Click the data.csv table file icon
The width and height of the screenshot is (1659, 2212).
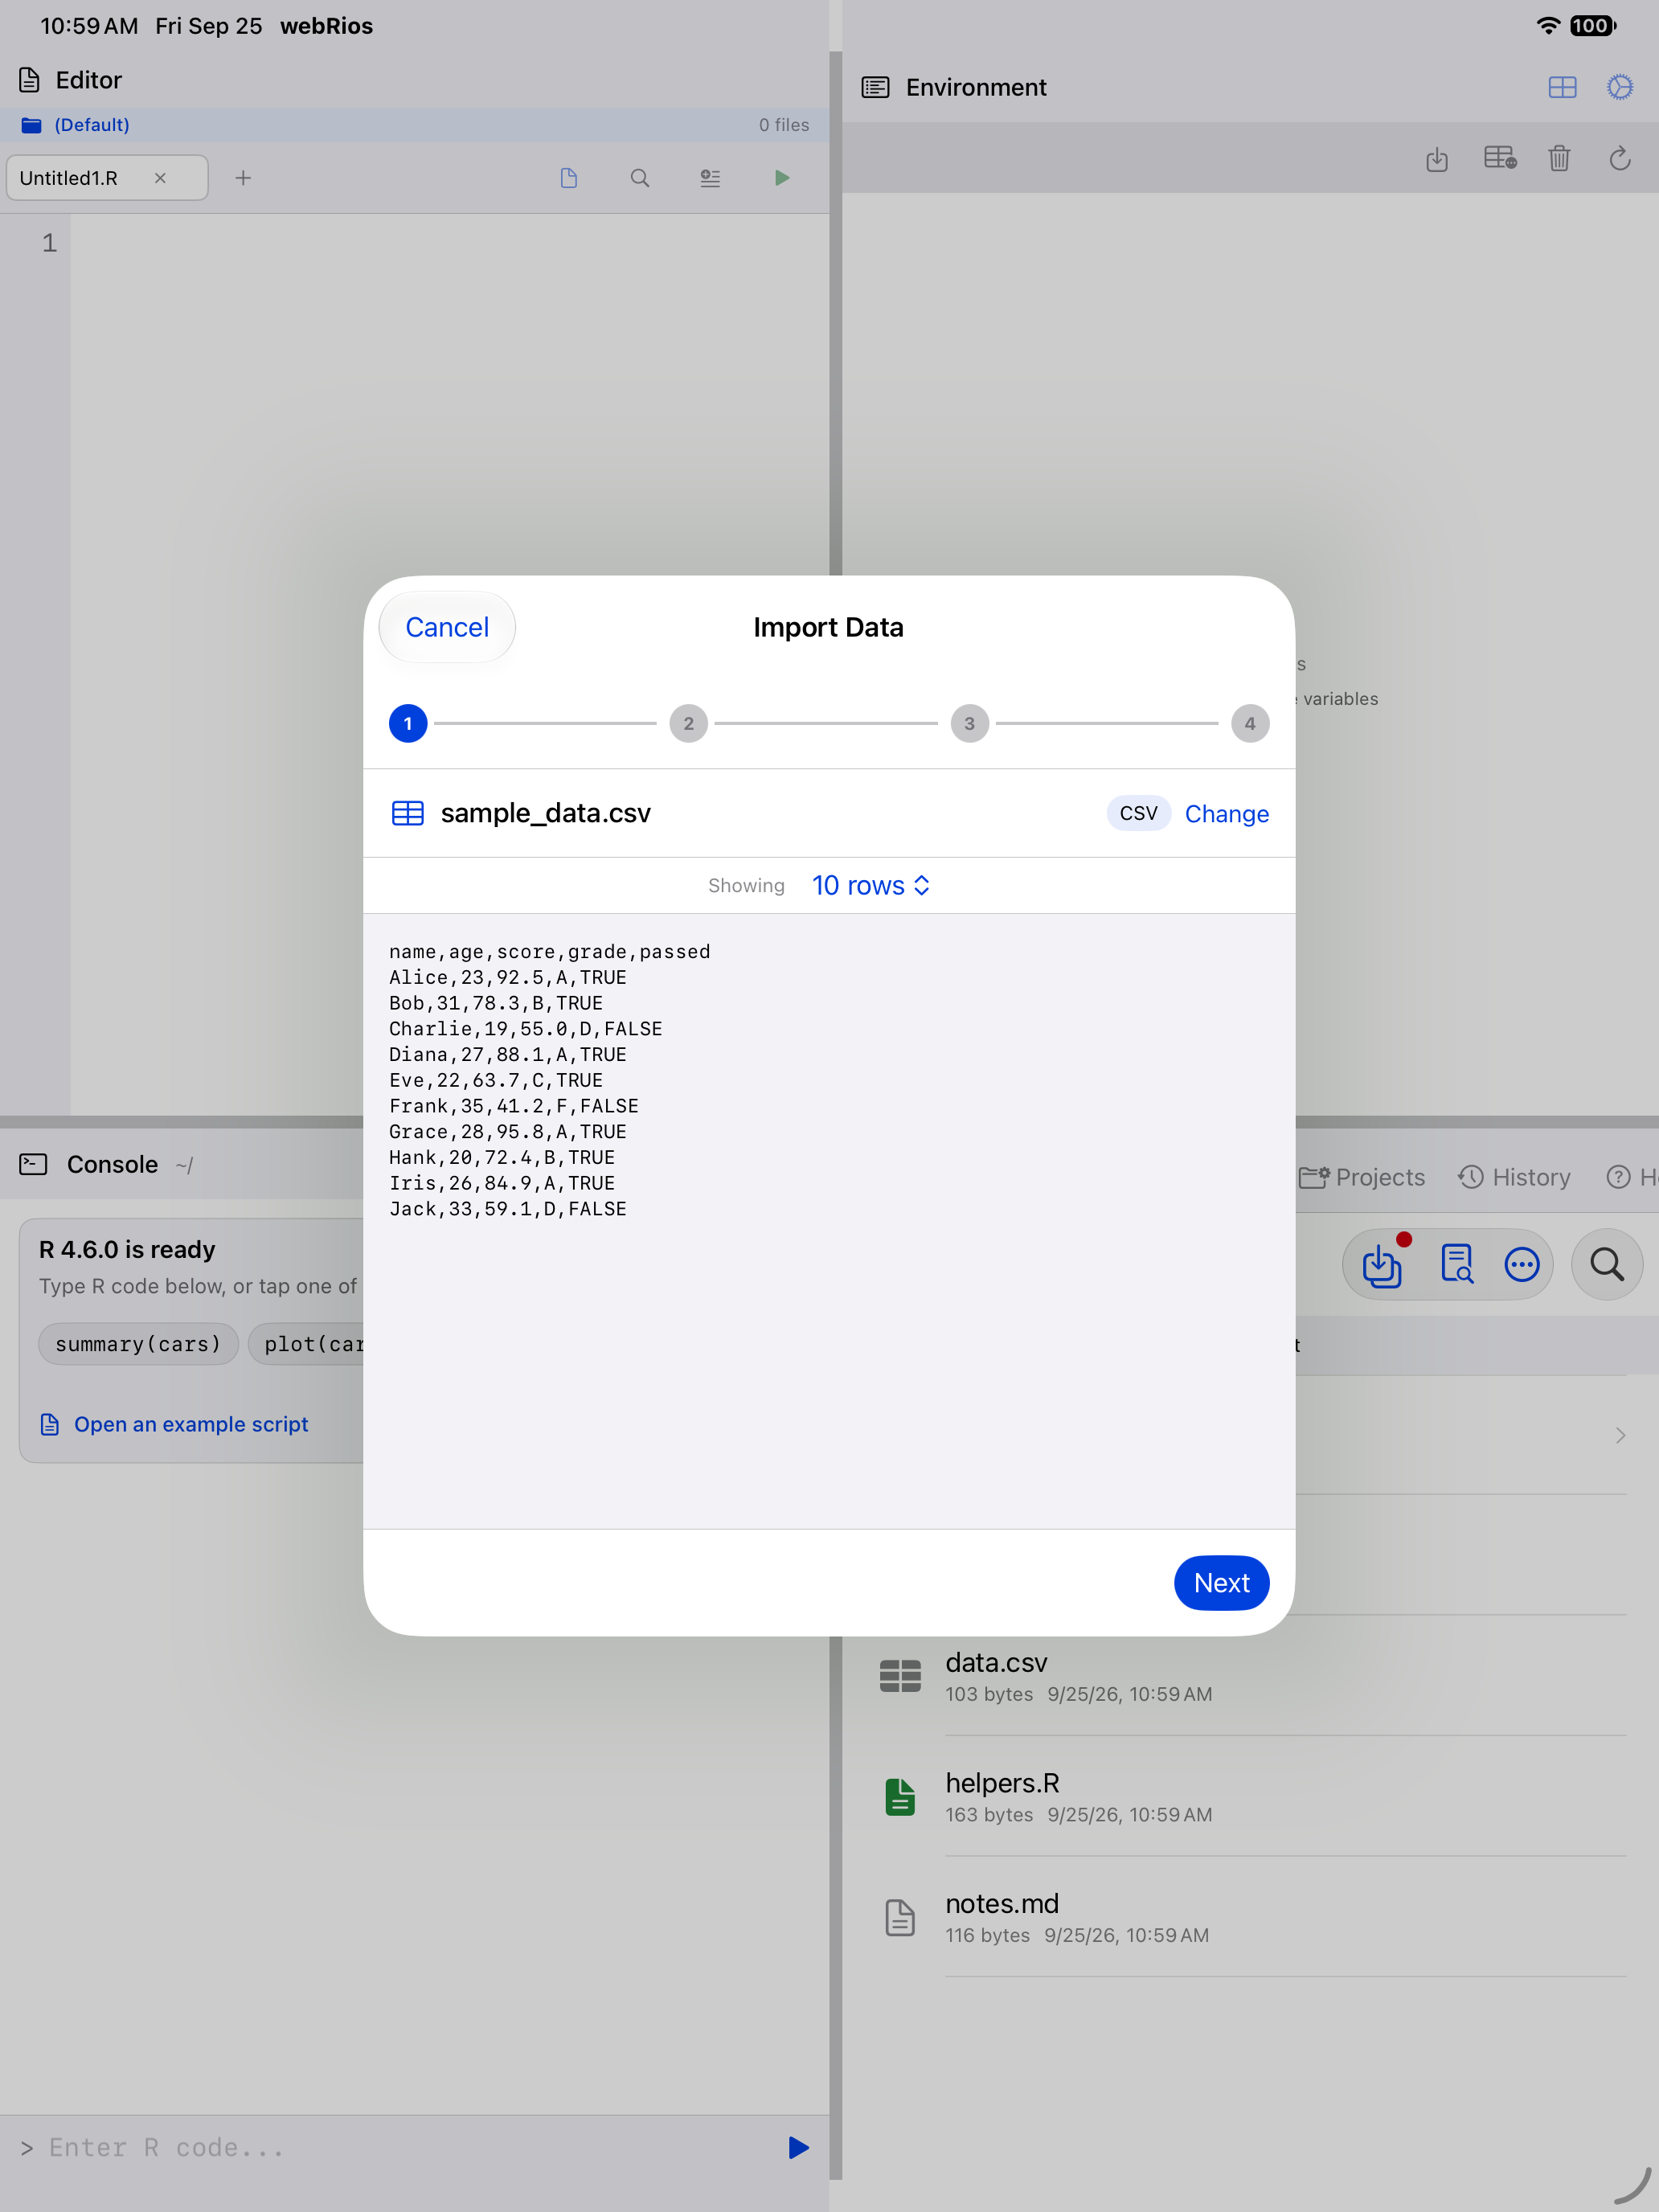(900, 1676)
